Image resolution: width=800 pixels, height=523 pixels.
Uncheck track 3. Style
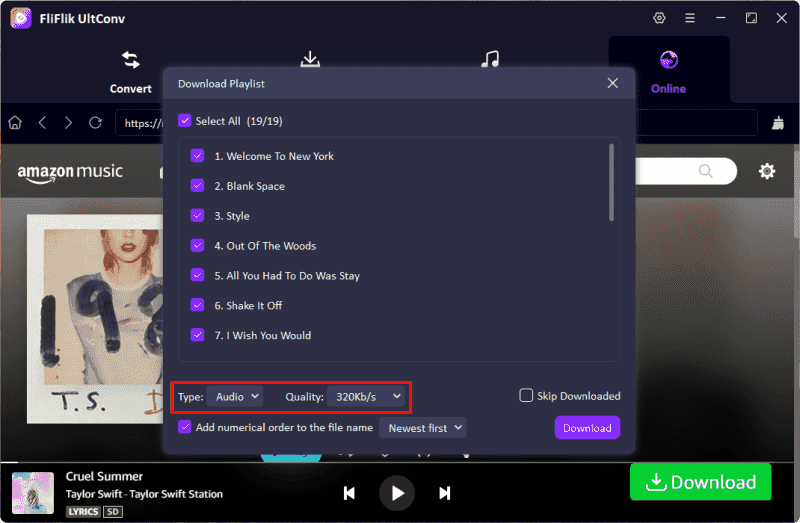coord(197,216)
